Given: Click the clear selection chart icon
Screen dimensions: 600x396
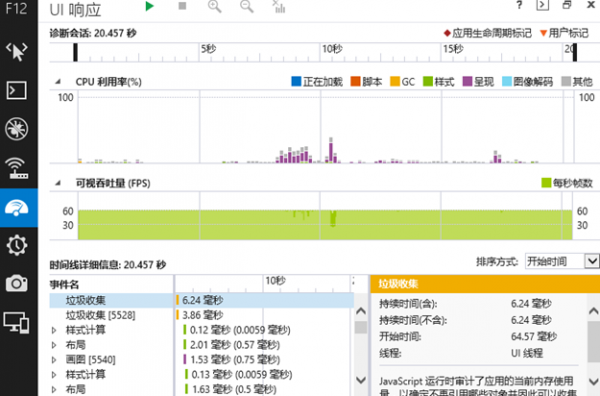Looking at the screenshot, I should pyautogui.click(x=279, y=6).
